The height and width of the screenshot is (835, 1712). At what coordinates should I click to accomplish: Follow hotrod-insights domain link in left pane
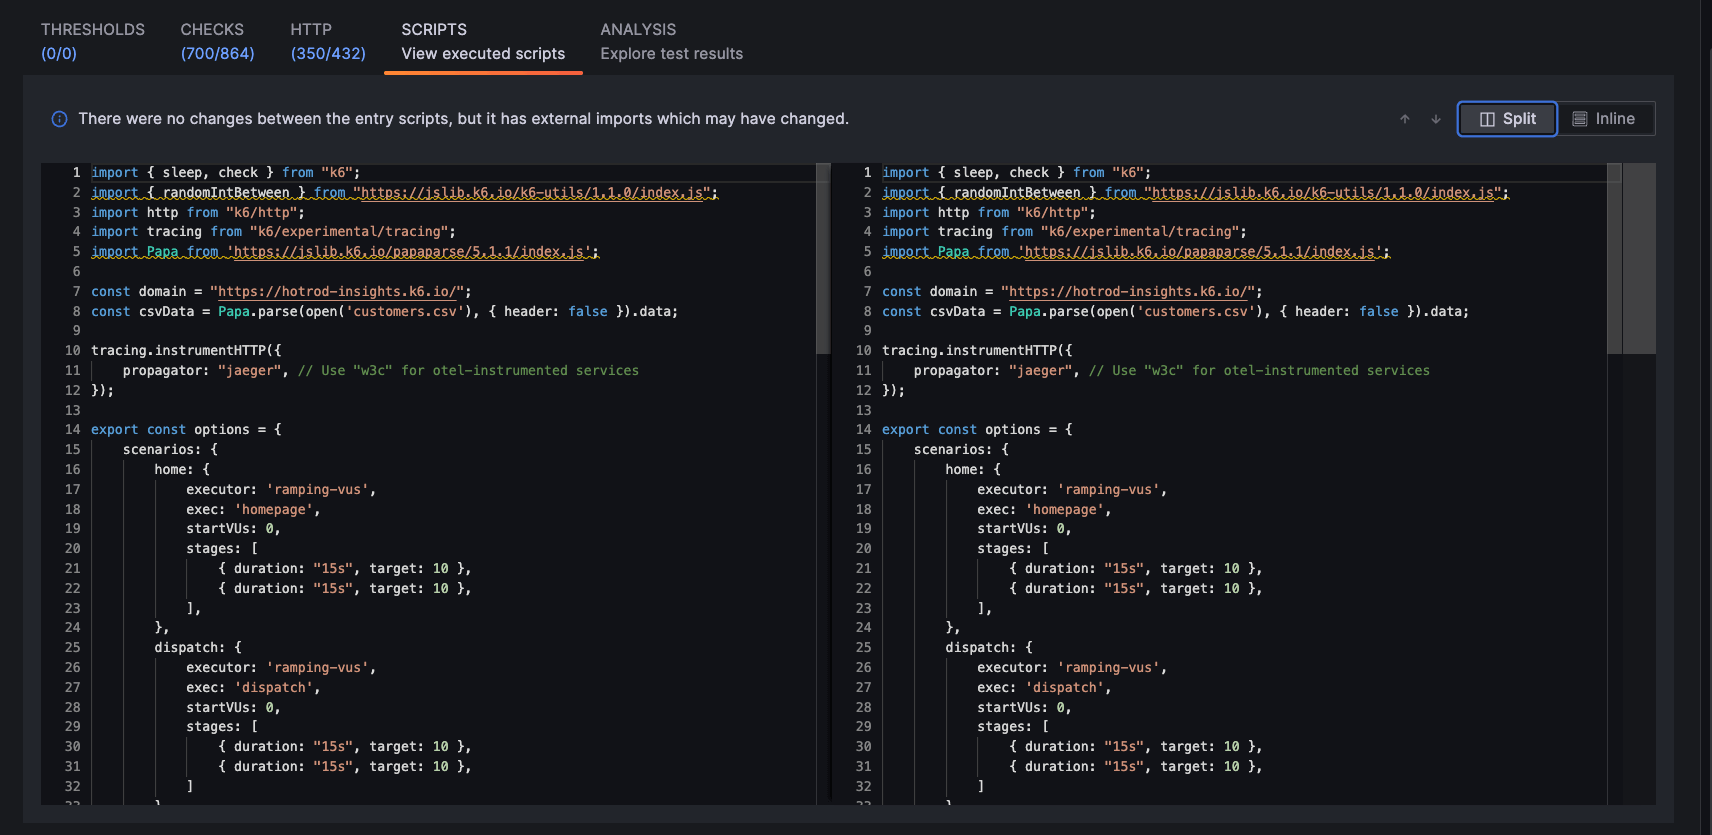(x=337, y=292)
